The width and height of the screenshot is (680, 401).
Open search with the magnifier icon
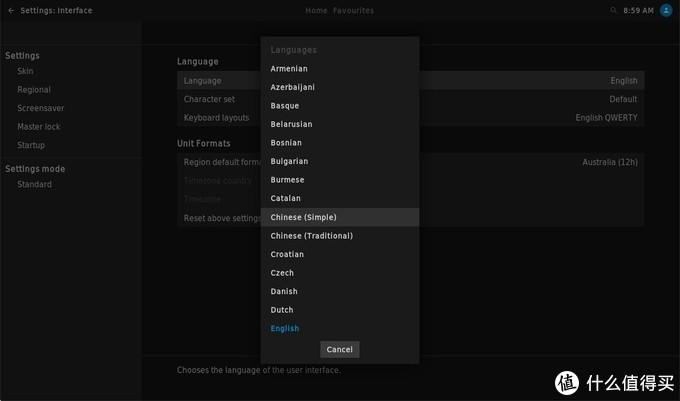pos(613,11)
